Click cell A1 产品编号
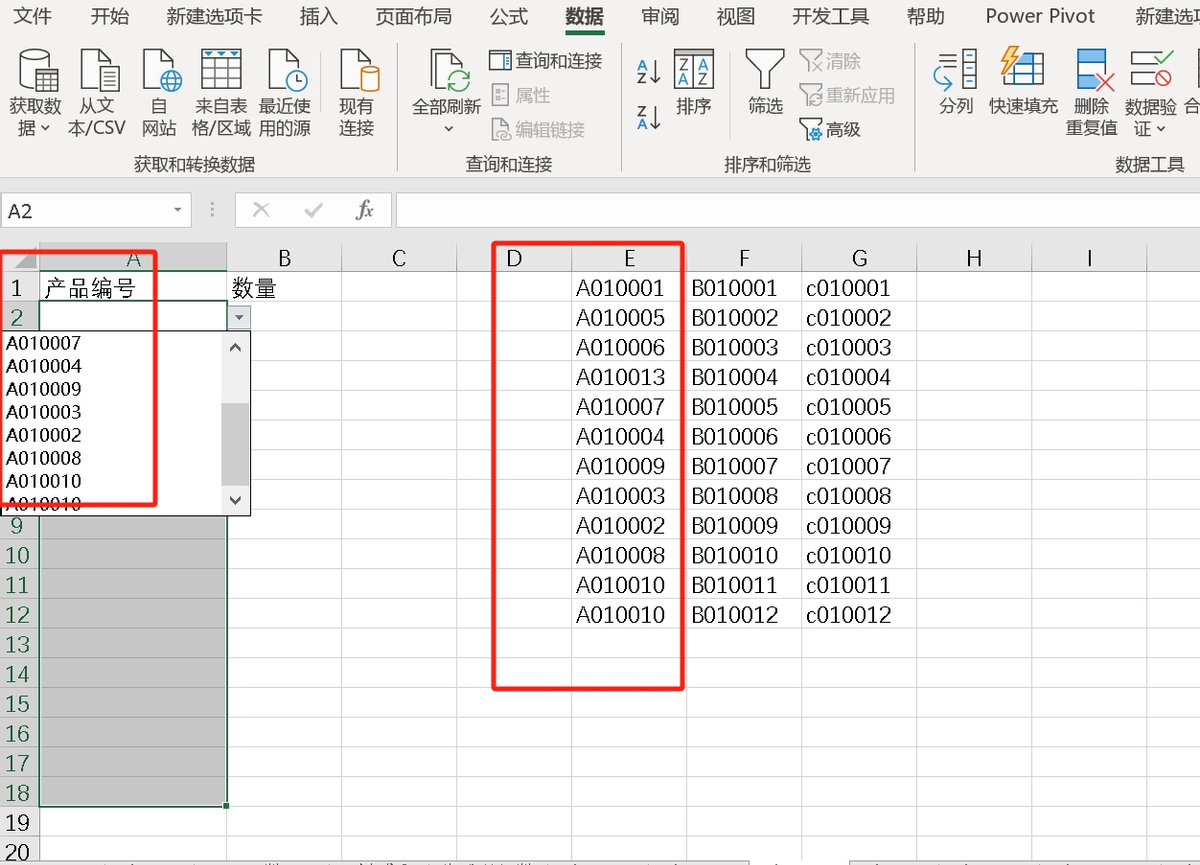 [x=132, y=288]
